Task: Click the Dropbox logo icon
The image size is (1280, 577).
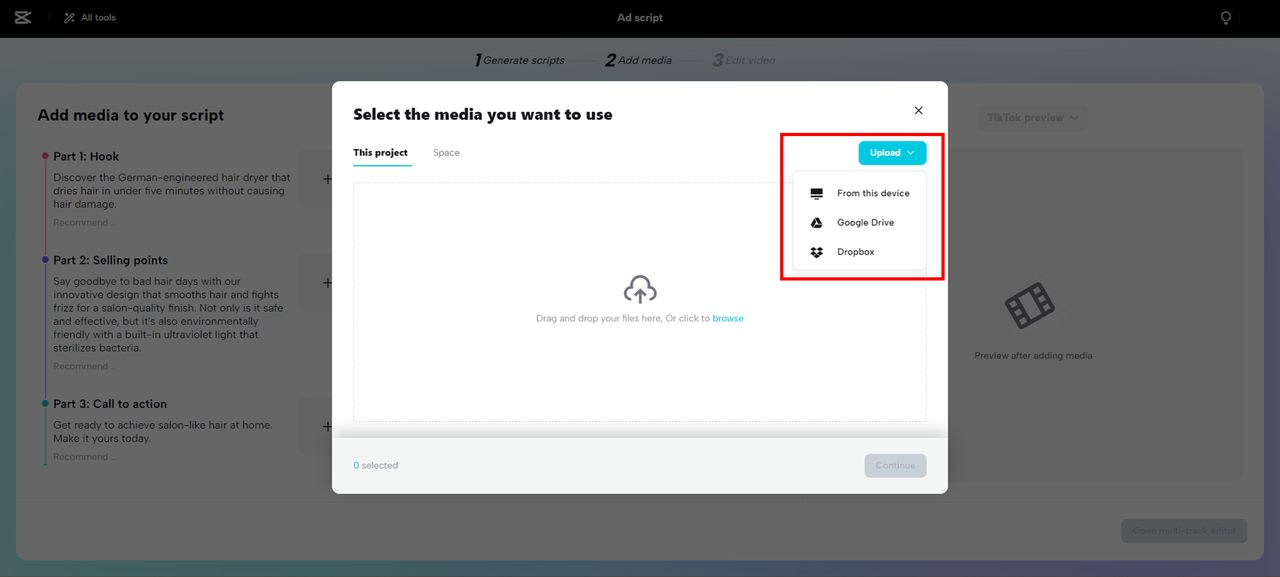Action: tap(816, 252)
